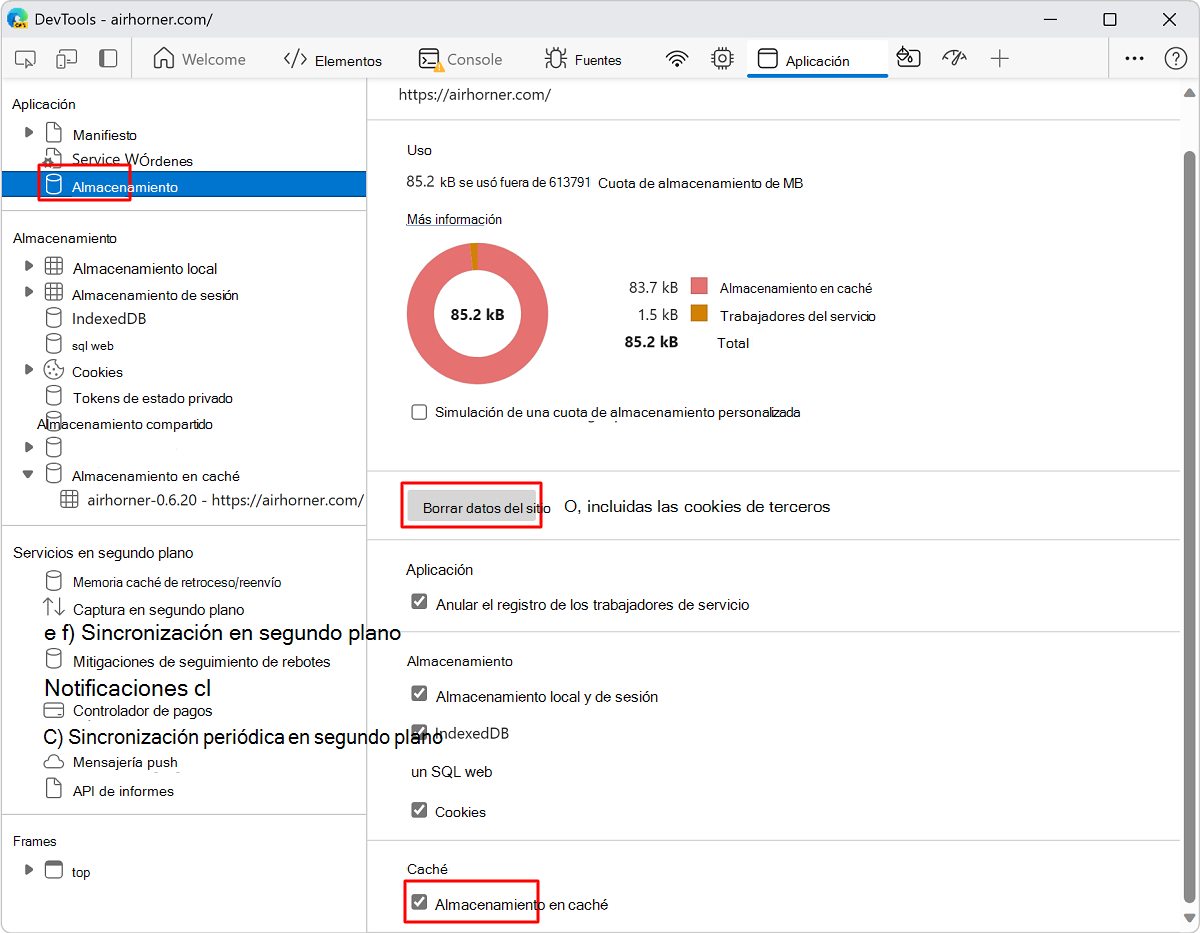Open the more options ellipsis menu
The height and width of the screenshot is (933, 1200).
coord(1134,59)
